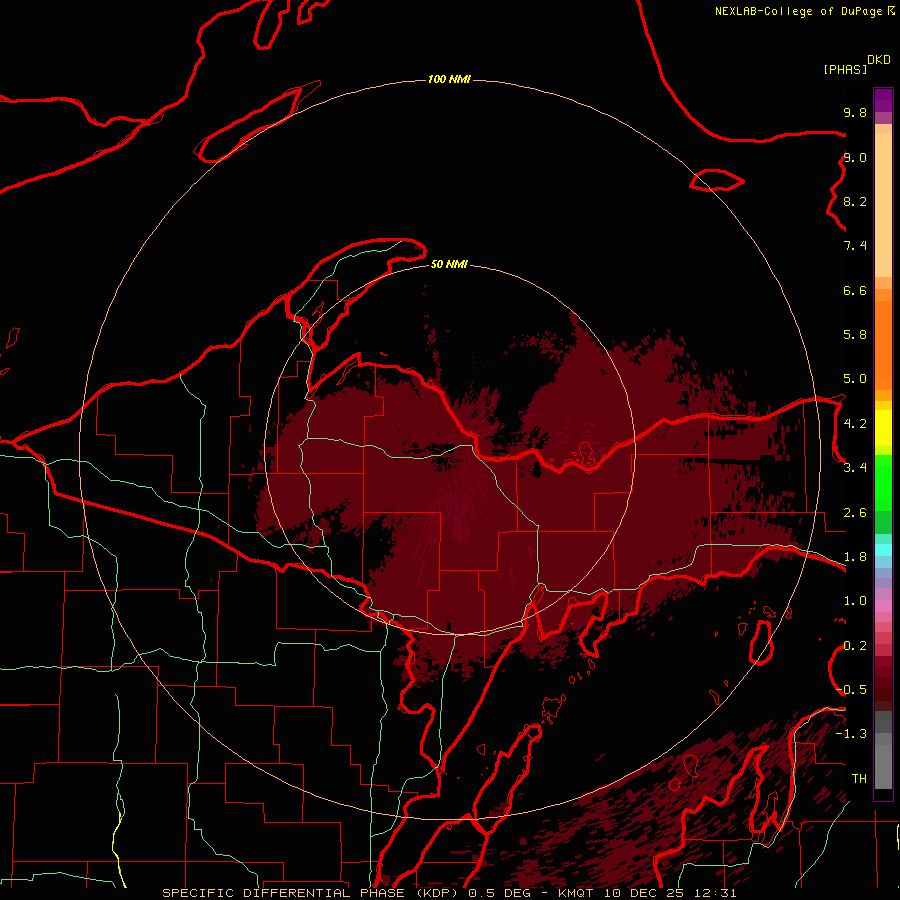Click the bright green colorbar segment
This screenshot has height=900, width=900.
coord(883,483)
